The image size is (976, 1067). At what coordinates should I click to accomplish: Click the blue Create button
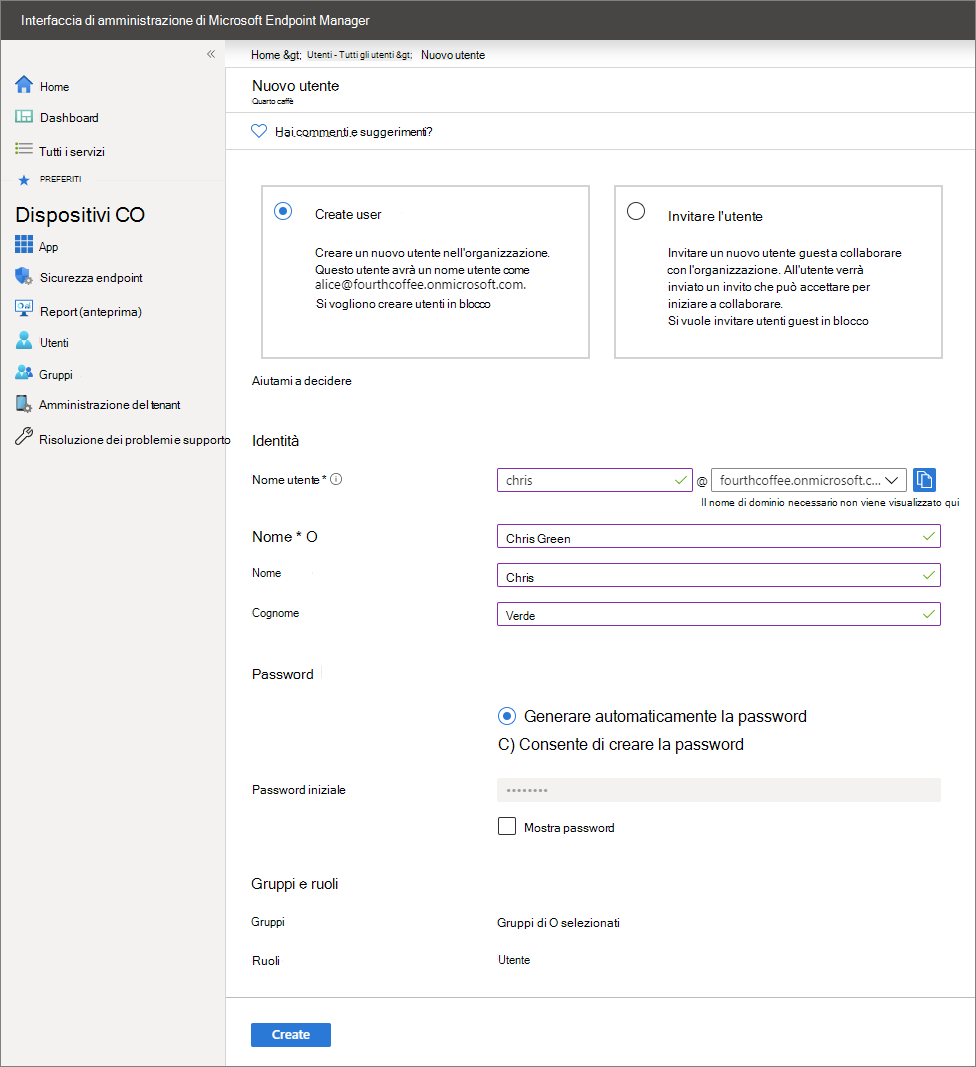[291, 1034]
